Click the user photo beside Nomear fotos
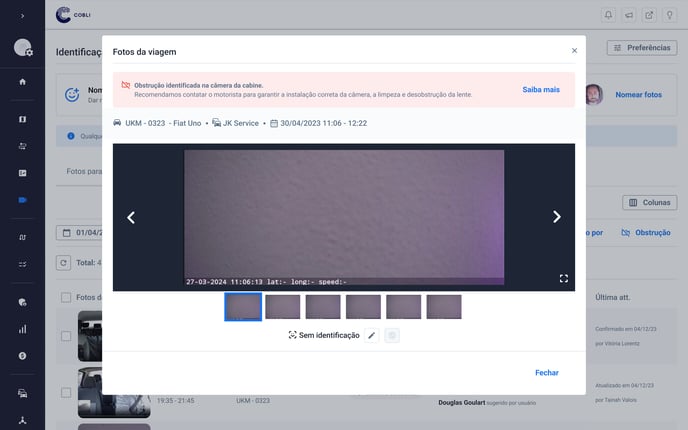Viewport: 688px width, 430px height. [x=594, y=95]
